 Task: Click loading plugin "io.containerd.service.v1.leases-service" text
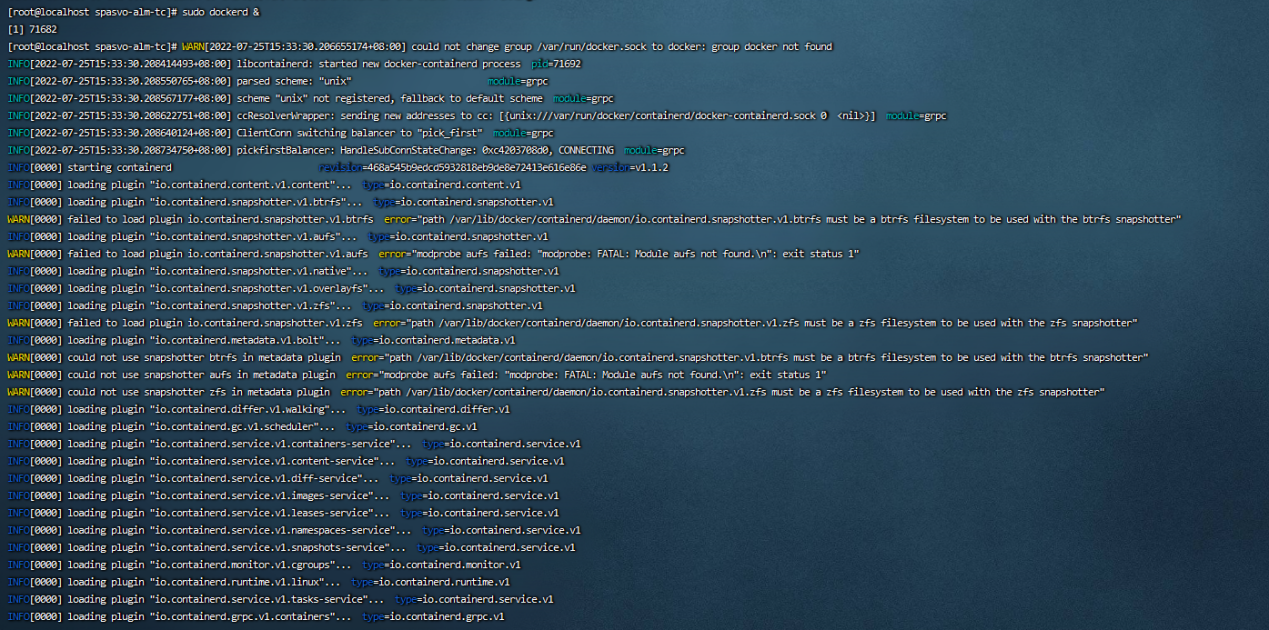228,513
